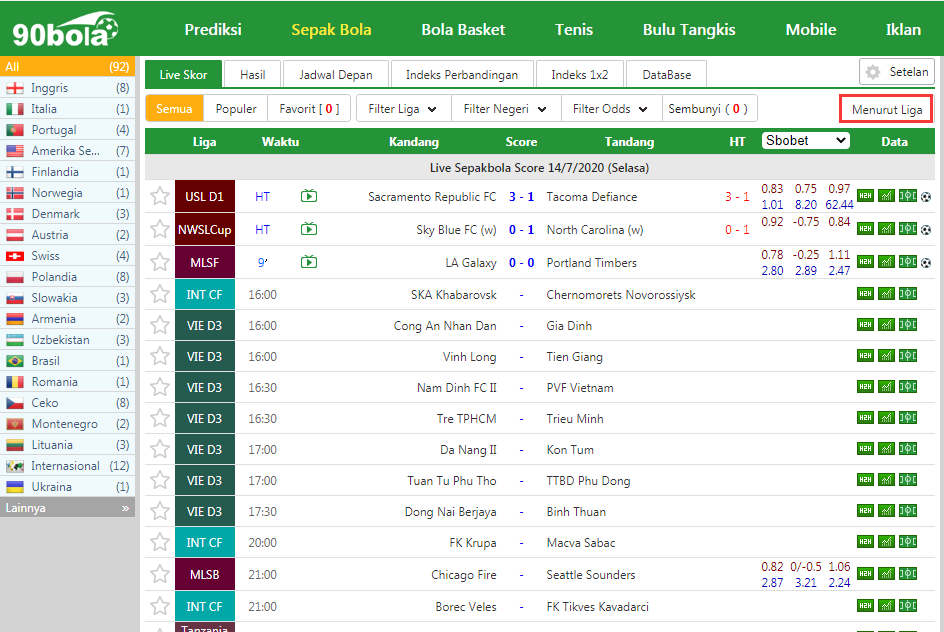The height and width of the screenshot is (632, 944).
Task: Toggle favorite star for Borec Veles match
Action: 160,606
